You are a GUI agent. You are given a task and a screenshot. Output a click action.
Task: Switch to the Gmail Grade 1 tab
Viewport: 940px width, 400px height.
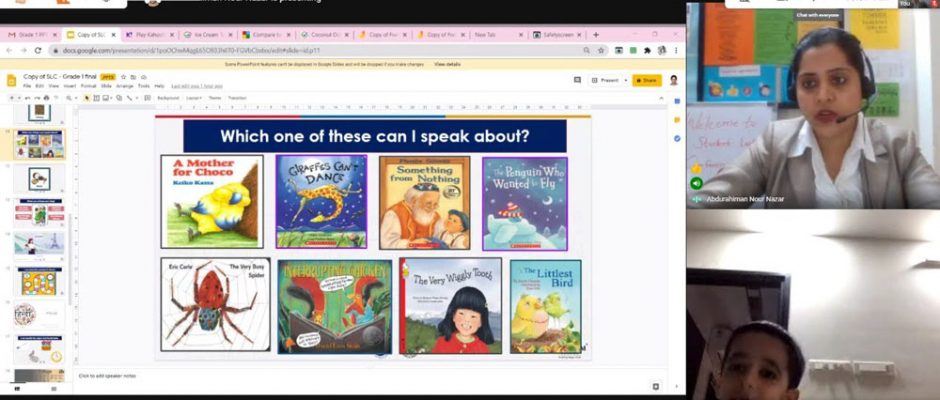tap(32, 35)
